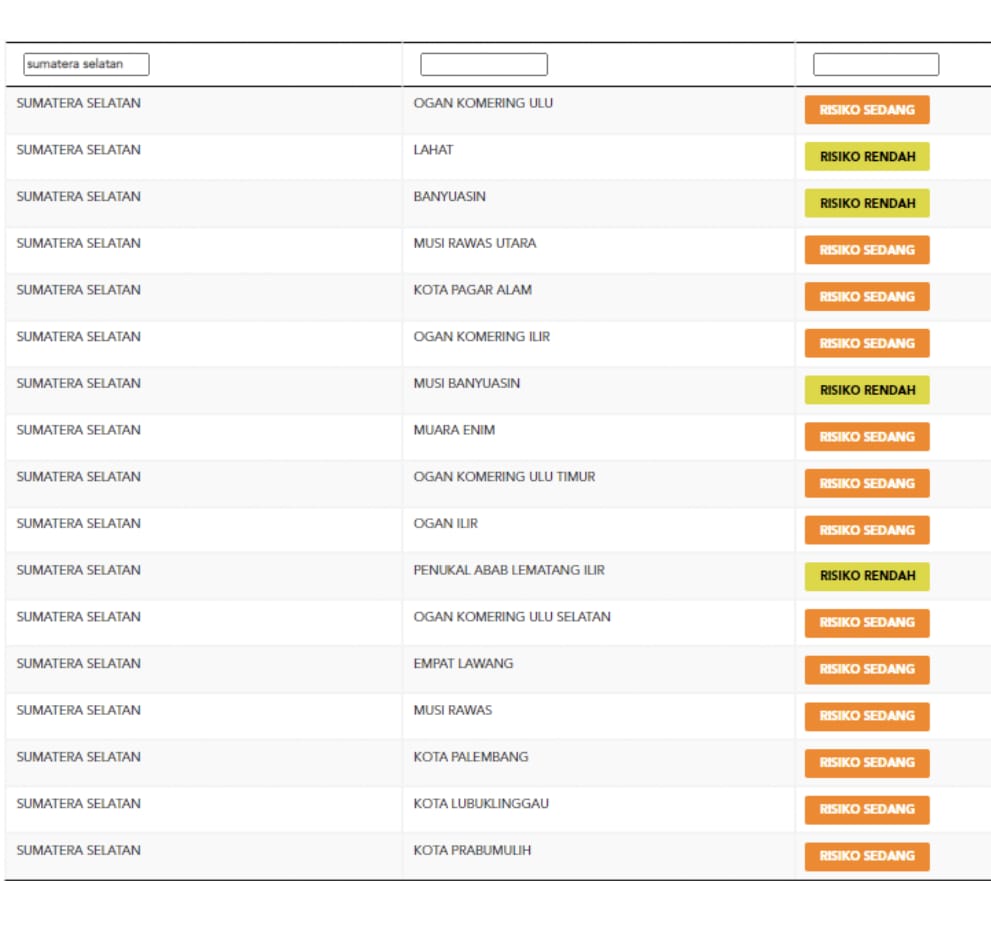Open Risiko Sedang badge for Ogan Komering Ilir
The width and height of the screenshot is (991, 927).
click(867, 344)
